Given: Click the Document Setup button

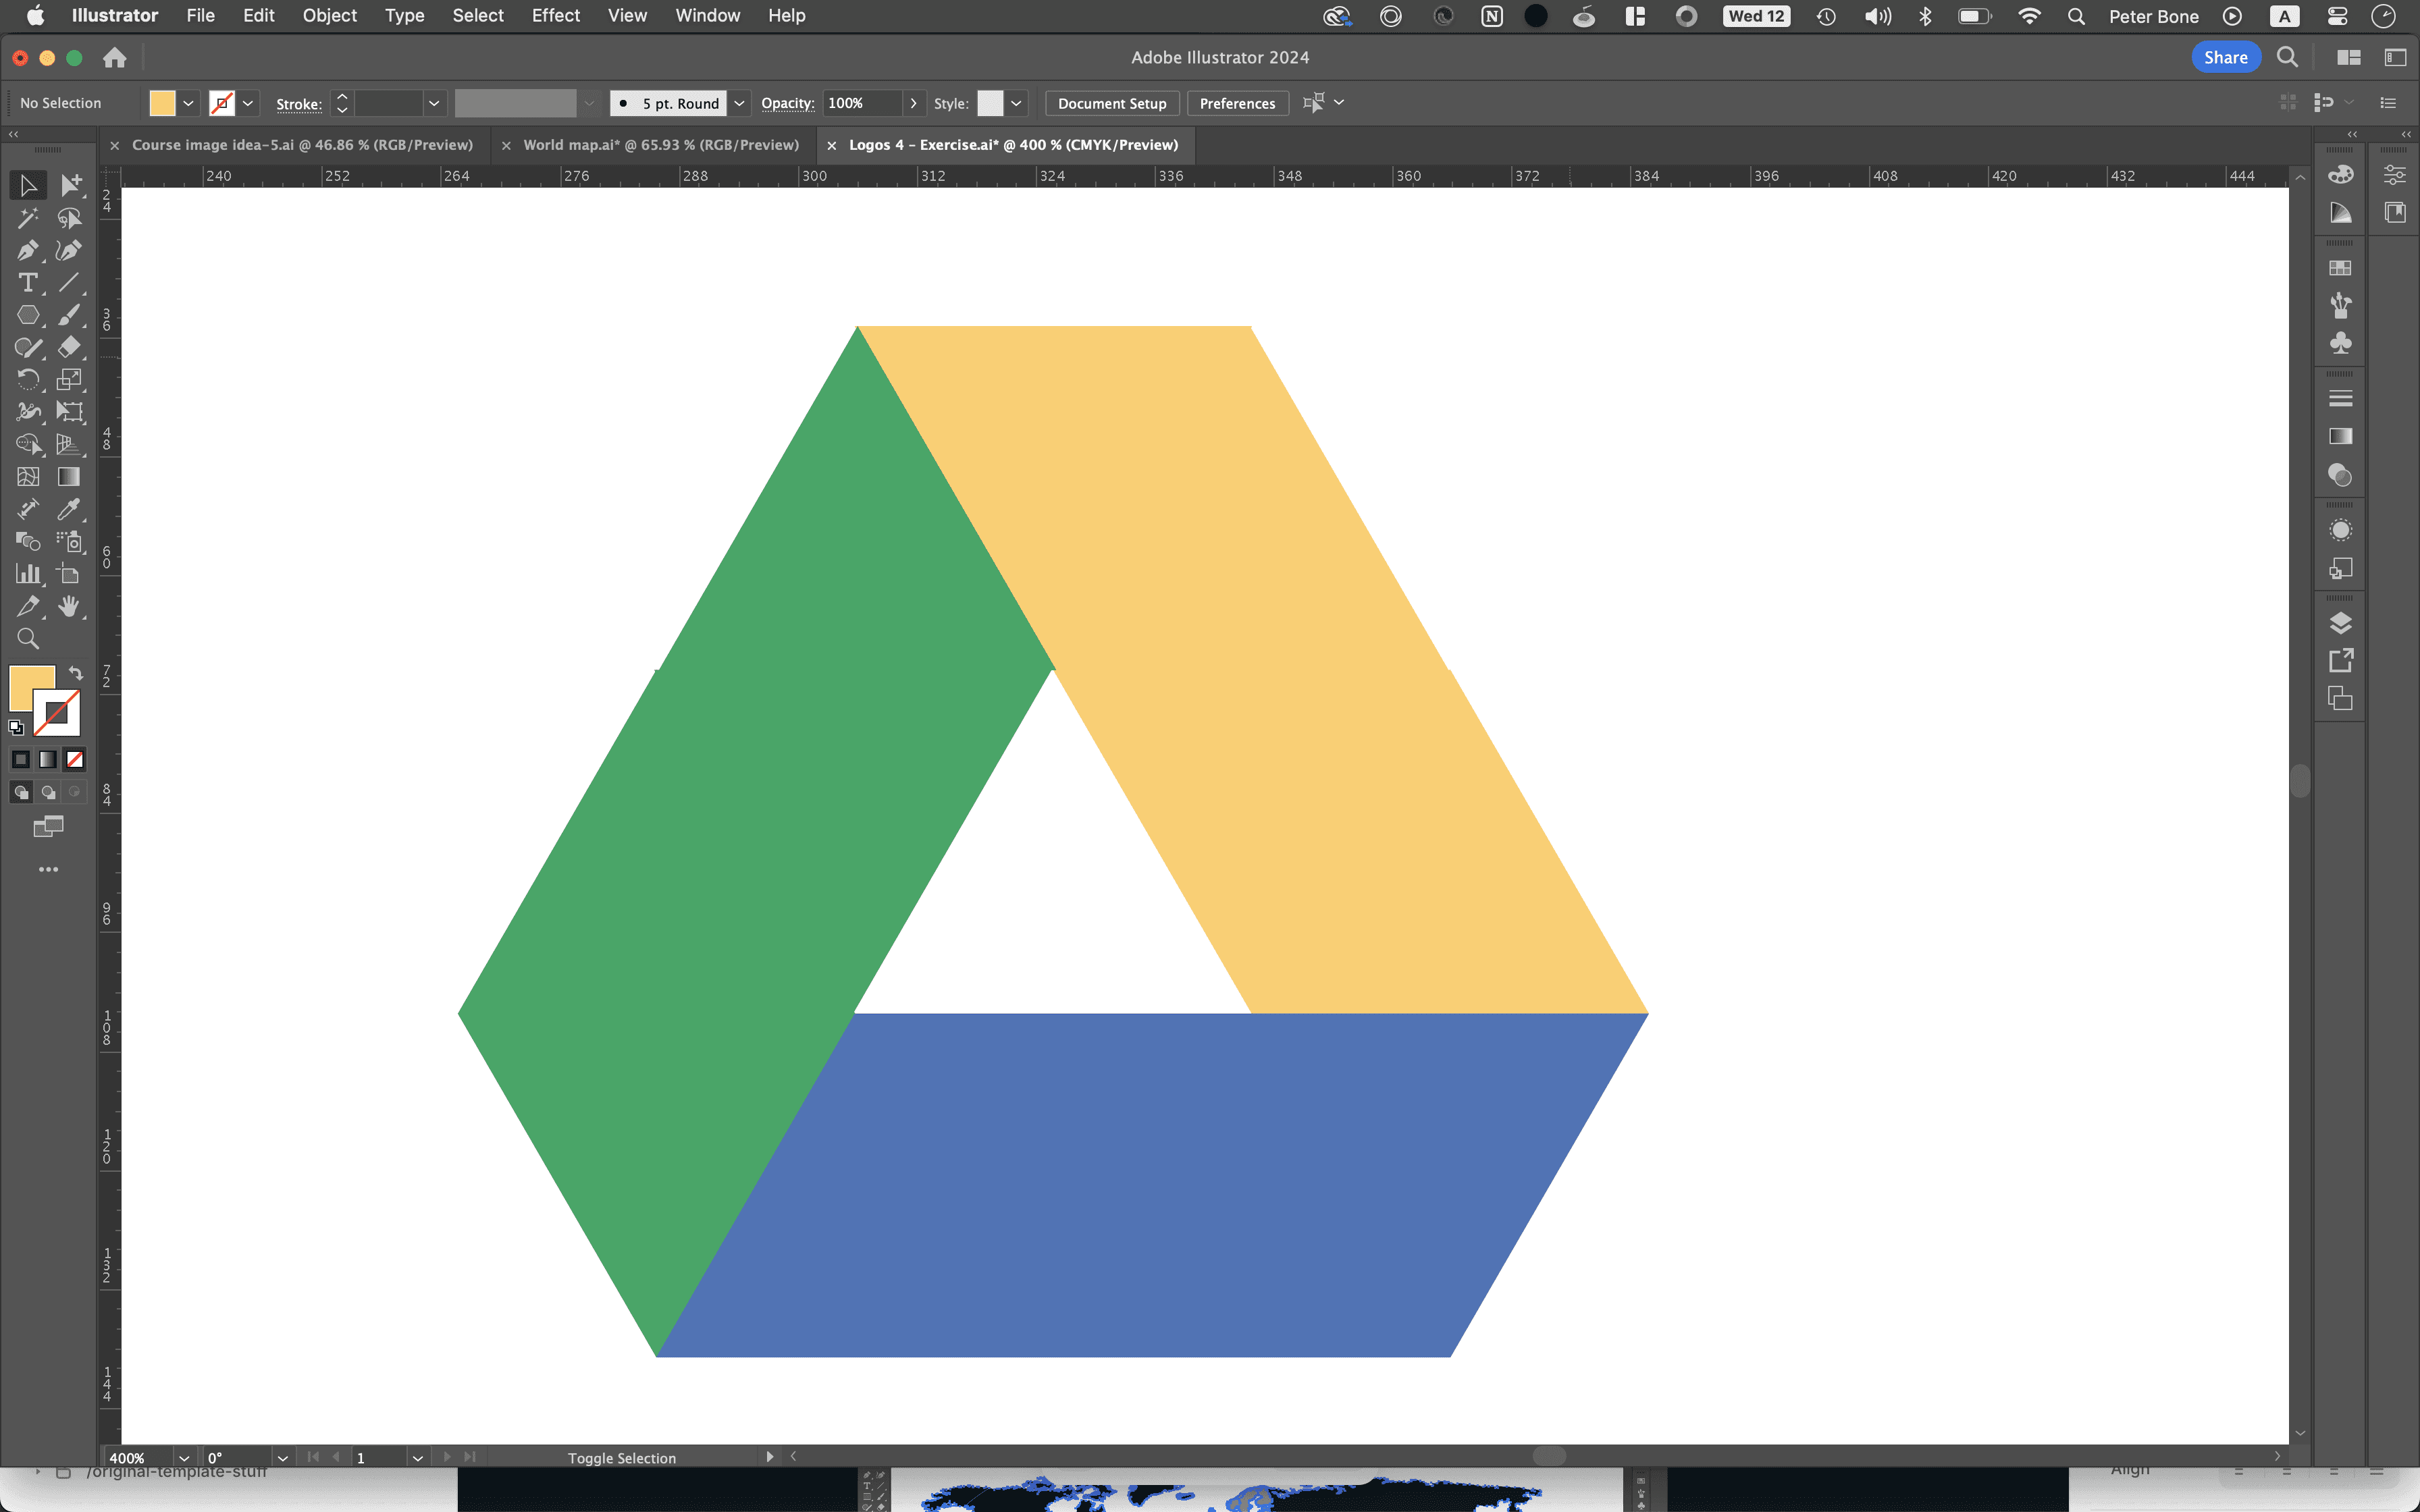Looking at the screenshot, I should coord(1112,103).
